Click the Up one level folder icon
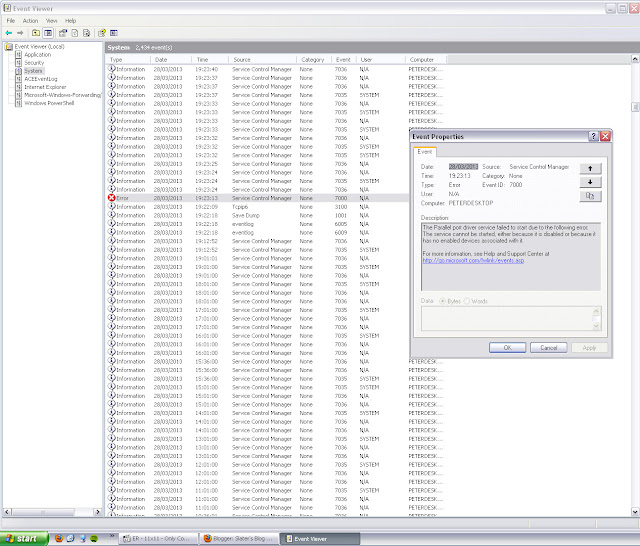This screenshot has height=546, width=640. pos(36,33)
